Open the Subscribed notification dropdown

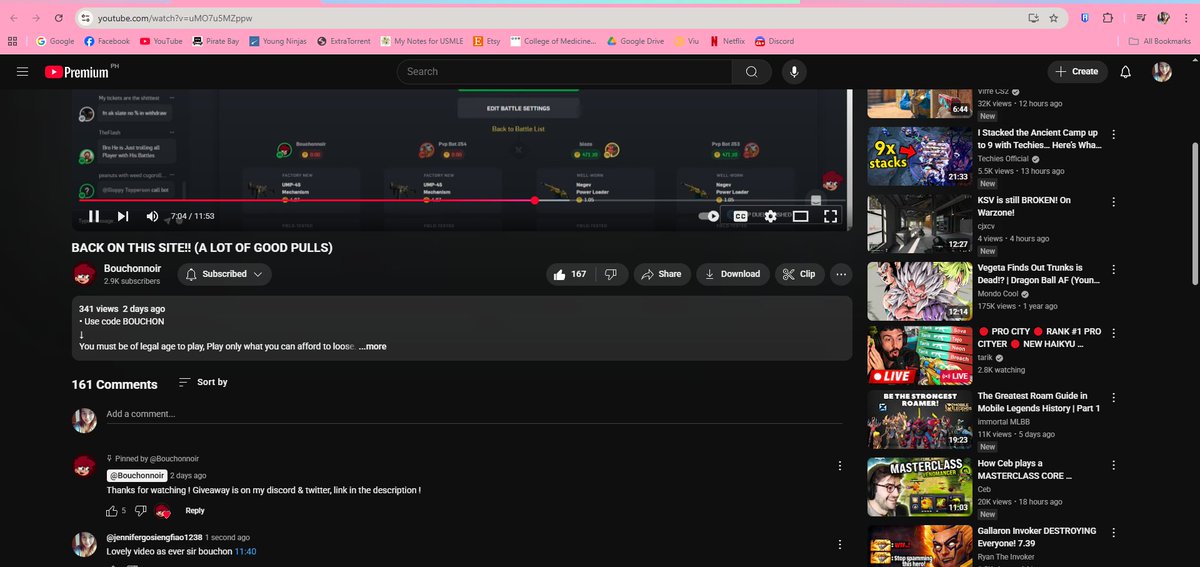[224, 274]
